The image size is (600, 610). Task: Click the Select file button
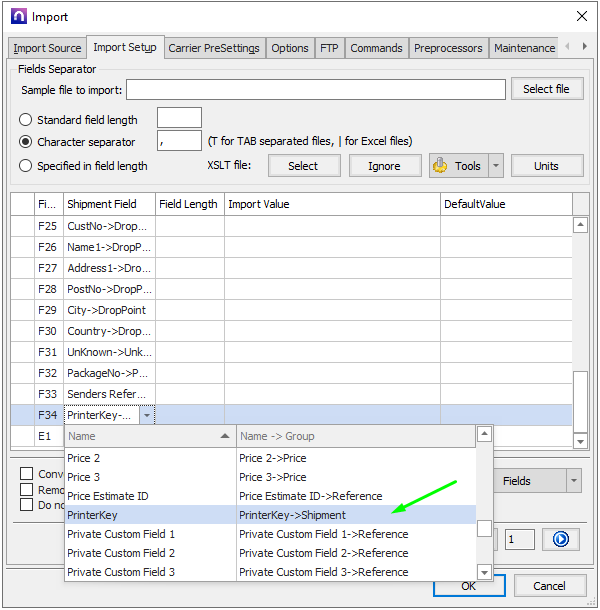(546, 89)
